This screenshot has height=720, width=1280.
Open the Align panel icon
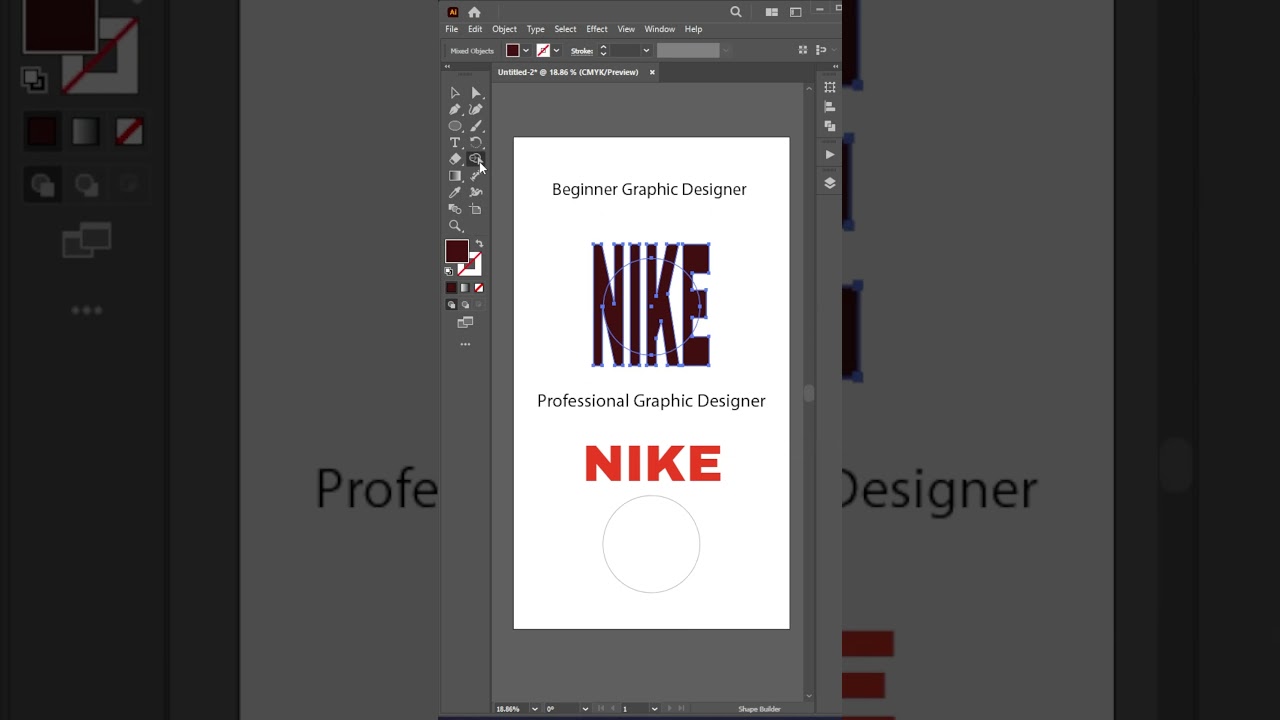[x=830, y=107]
